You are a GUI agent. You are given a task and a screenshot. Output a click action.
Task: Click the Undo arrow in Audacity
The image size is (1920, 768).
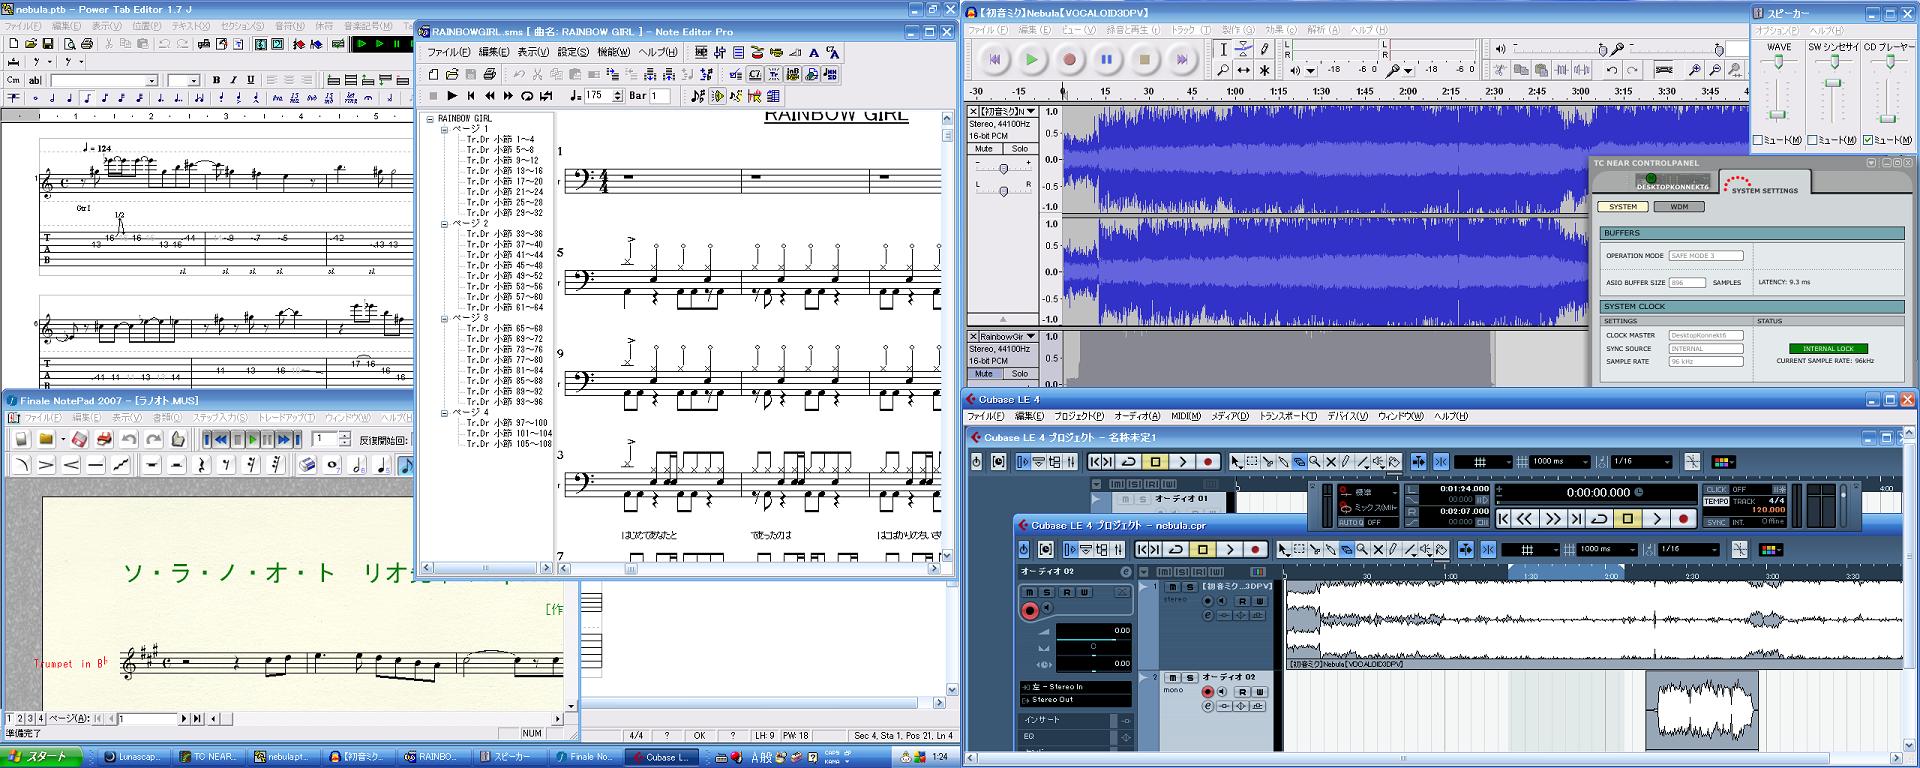(1612, 70)
